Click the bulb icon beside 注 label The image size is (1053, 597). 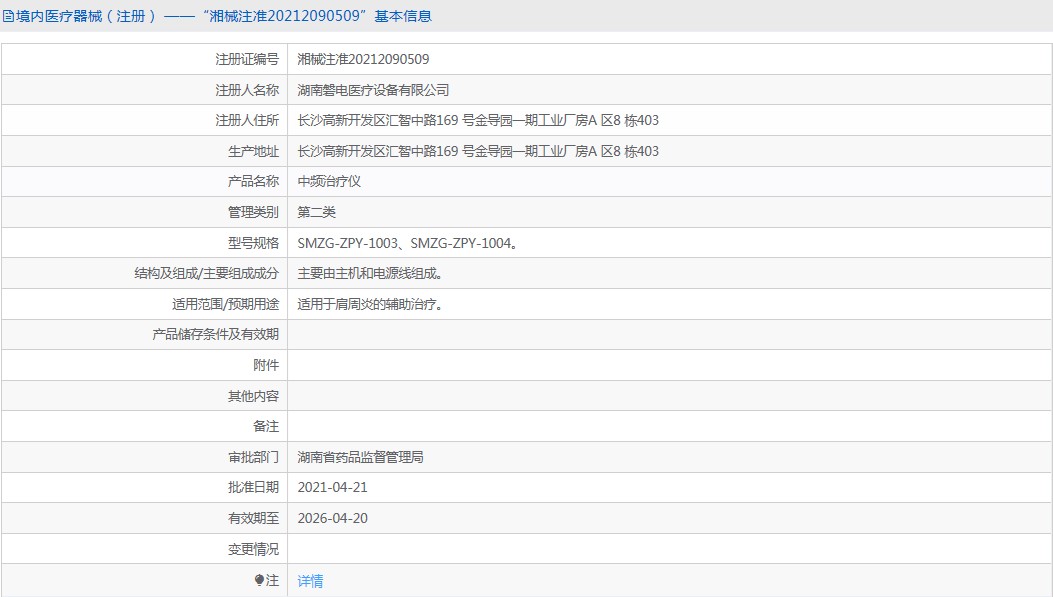pyautogui.click(x=259, y=580)
